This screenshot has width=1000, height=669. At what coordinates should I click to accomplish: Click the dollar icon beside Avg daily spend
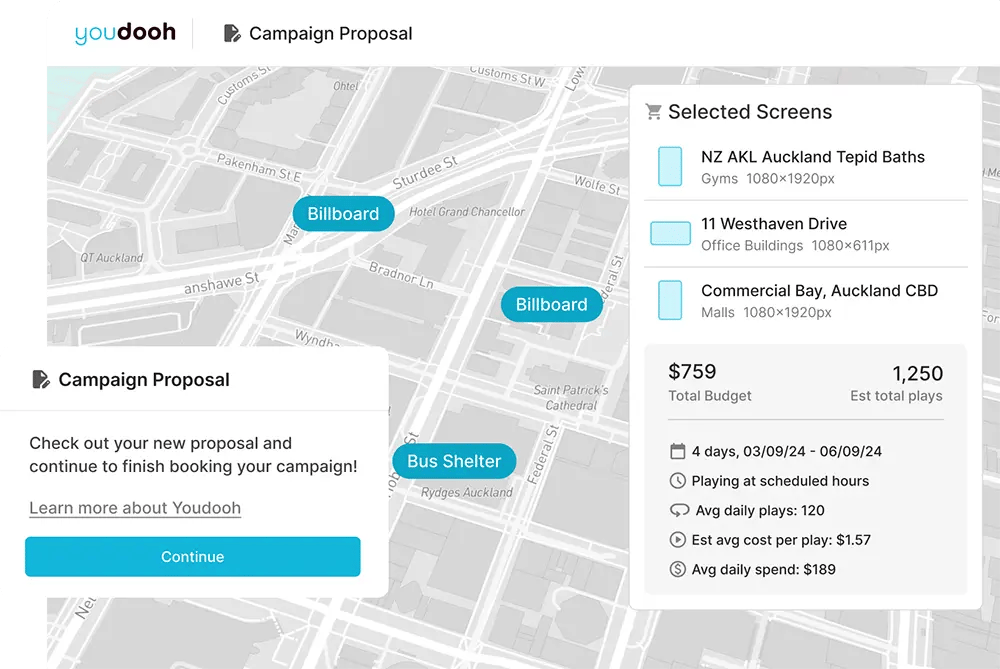677,570
